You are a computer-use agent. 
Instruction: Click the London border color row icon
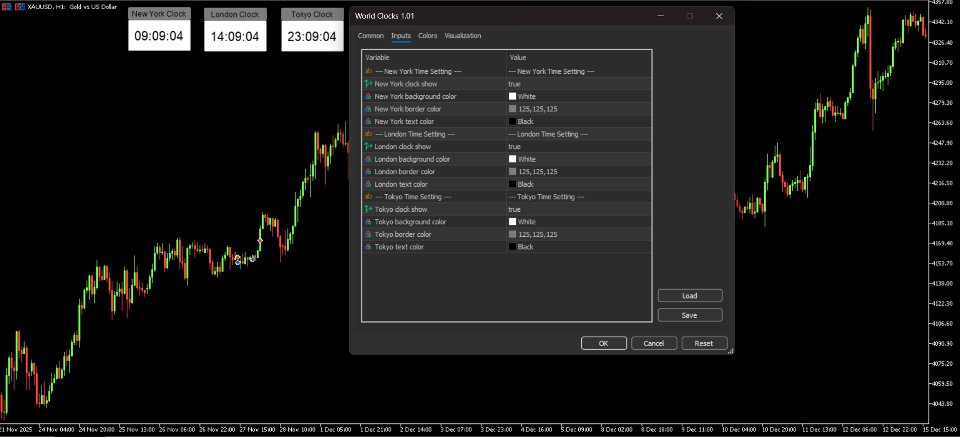[368, 172]
